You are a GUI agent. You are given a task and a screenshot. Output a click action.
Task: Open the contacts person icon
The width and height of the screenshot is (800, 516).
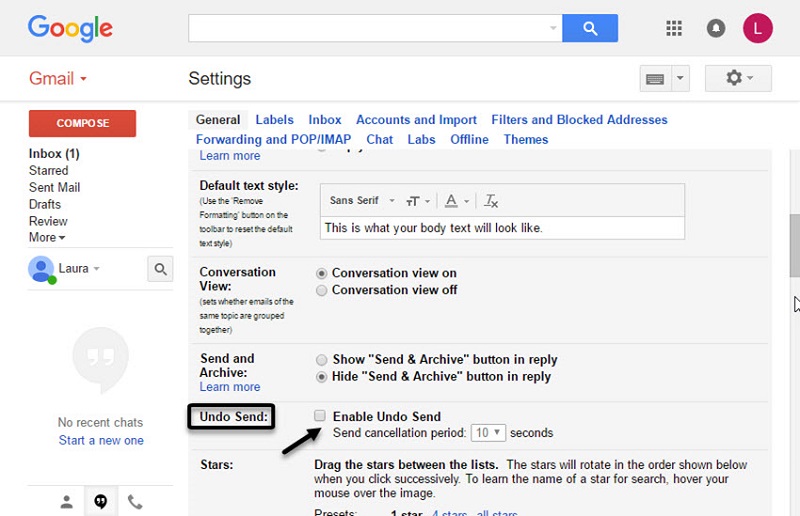pyautogui.click(x=66, y=502)
